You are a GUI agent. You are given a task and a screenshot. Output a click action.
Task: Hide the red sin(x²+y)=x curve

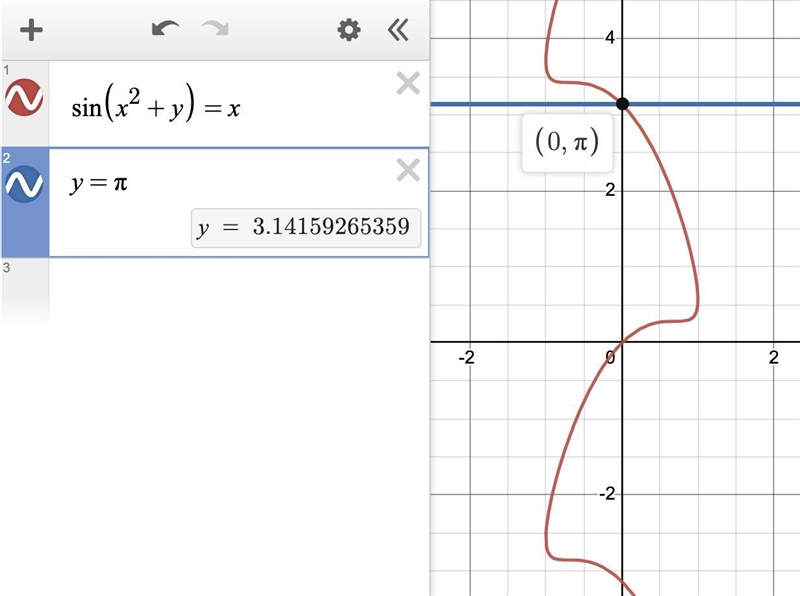click(24, 97)
